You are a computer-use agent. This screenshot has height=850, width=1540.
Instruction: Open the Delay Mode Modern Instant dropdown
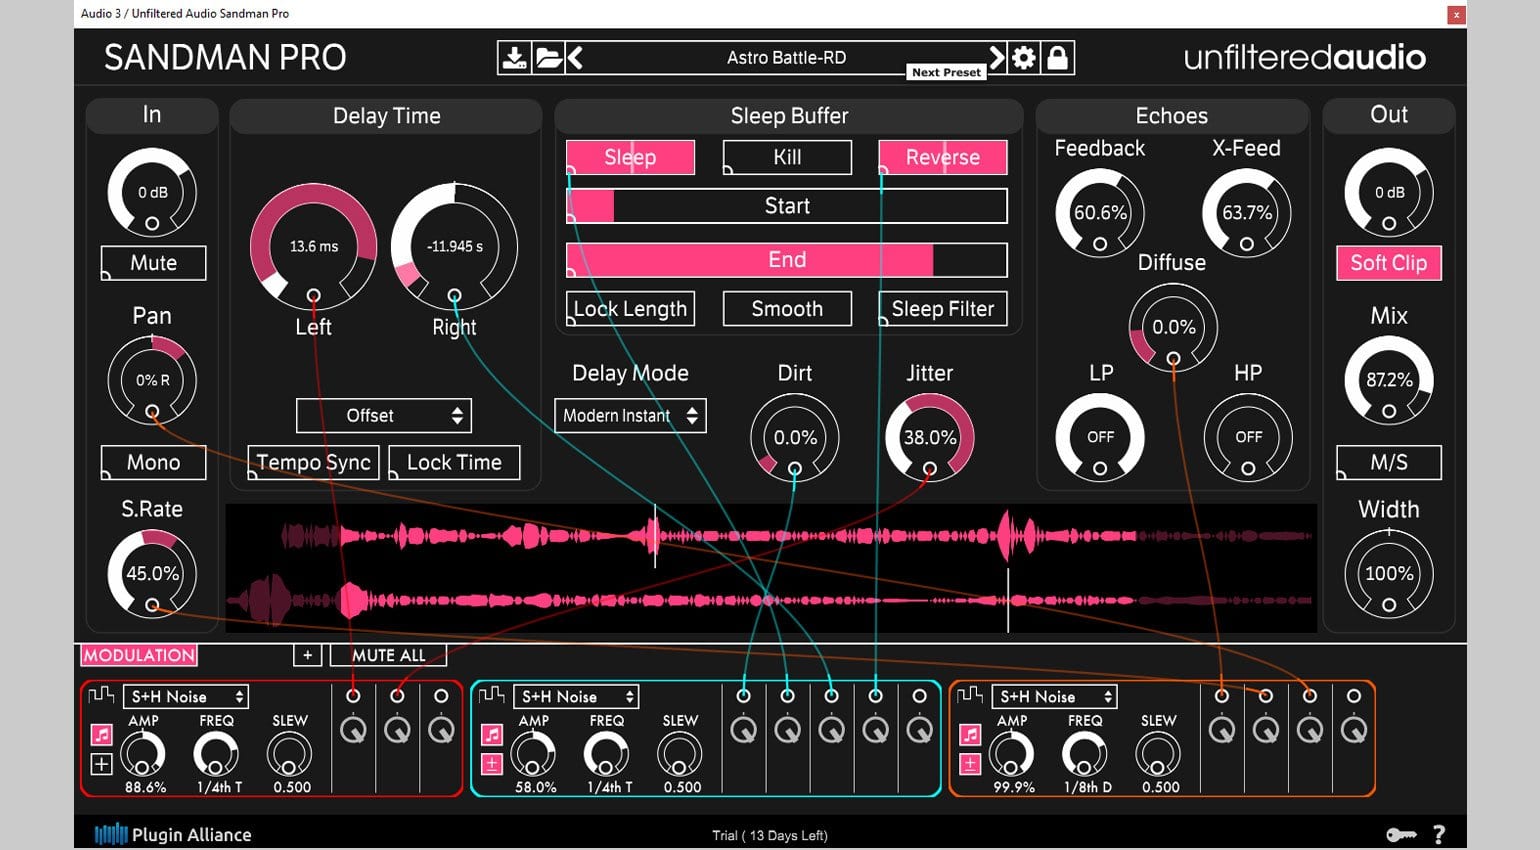point(630,415)
